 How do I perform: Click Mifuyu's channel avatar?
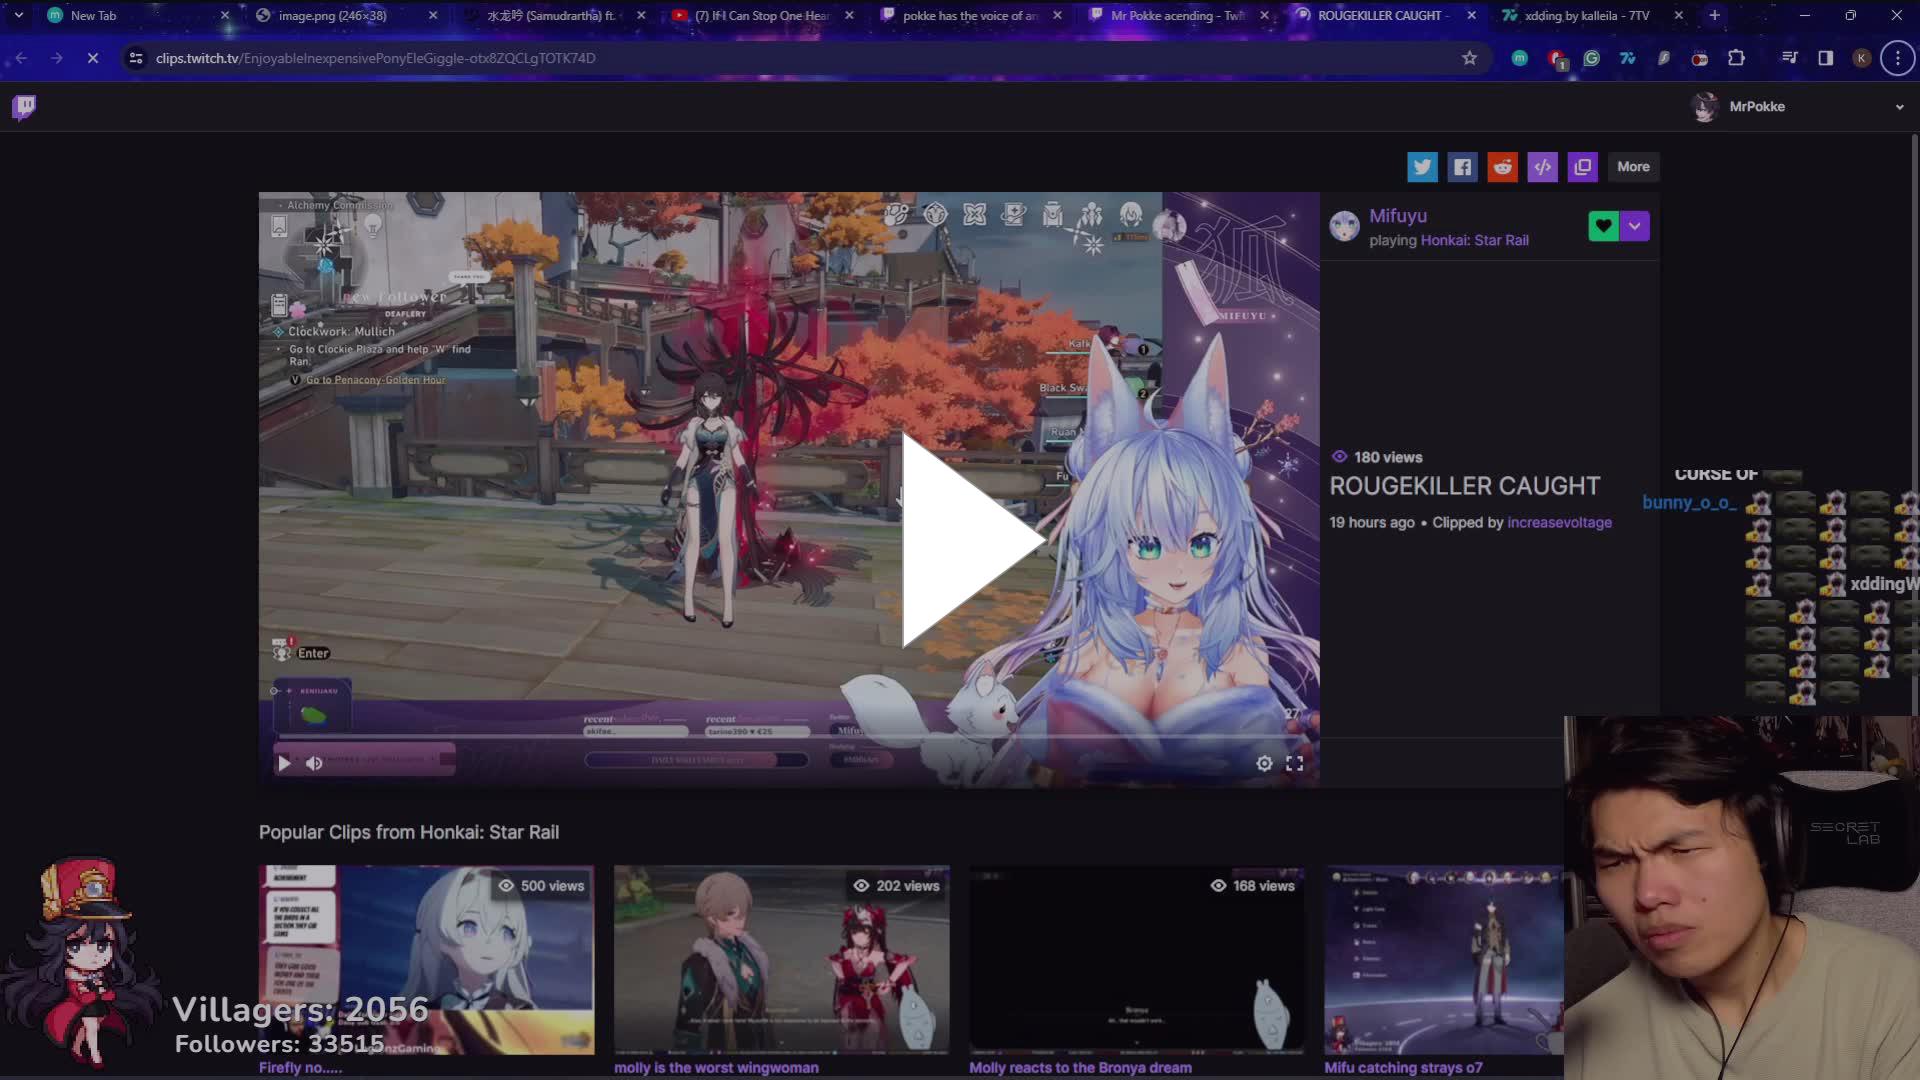1345,227
